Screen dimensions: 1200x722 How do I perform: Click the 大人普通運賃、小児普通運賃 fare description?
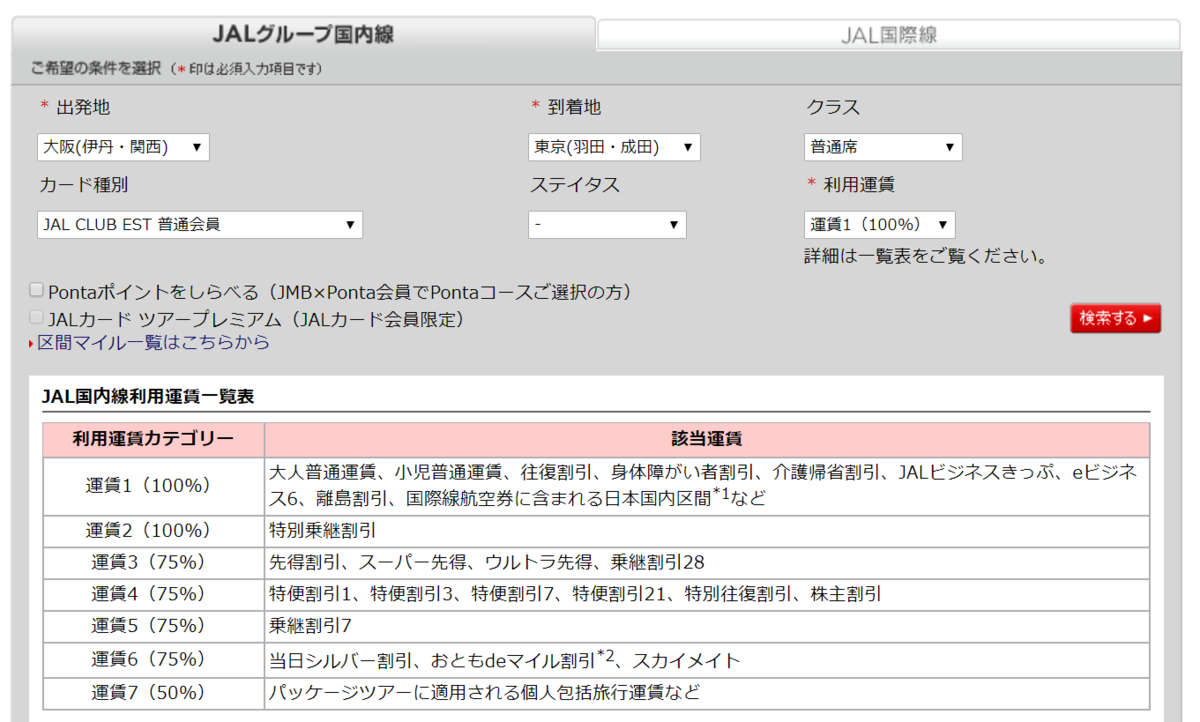tap(703, 485)
